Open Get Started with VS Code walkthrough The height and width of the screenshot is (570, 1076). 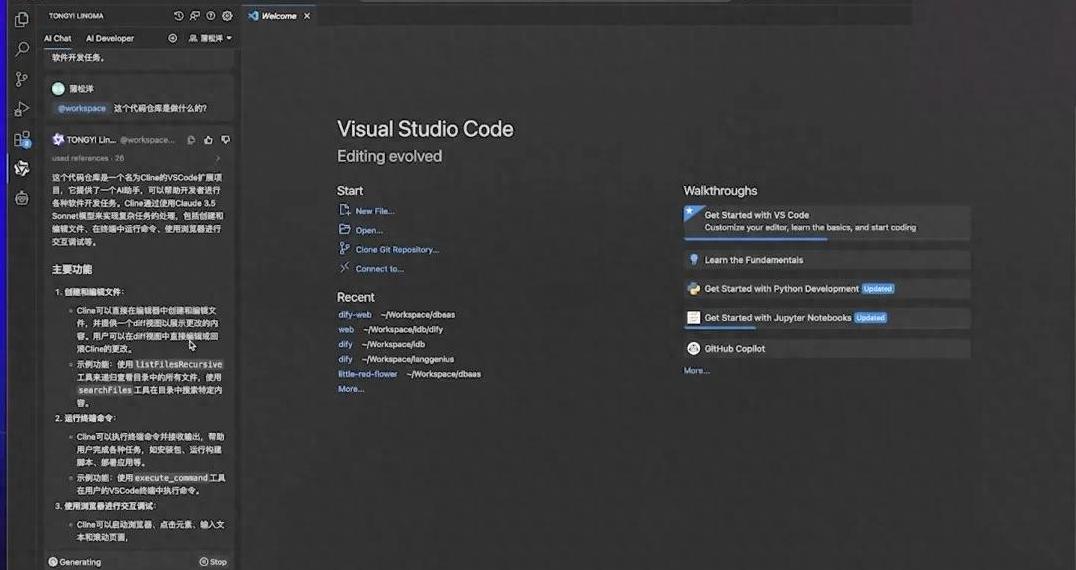(756, 215)
